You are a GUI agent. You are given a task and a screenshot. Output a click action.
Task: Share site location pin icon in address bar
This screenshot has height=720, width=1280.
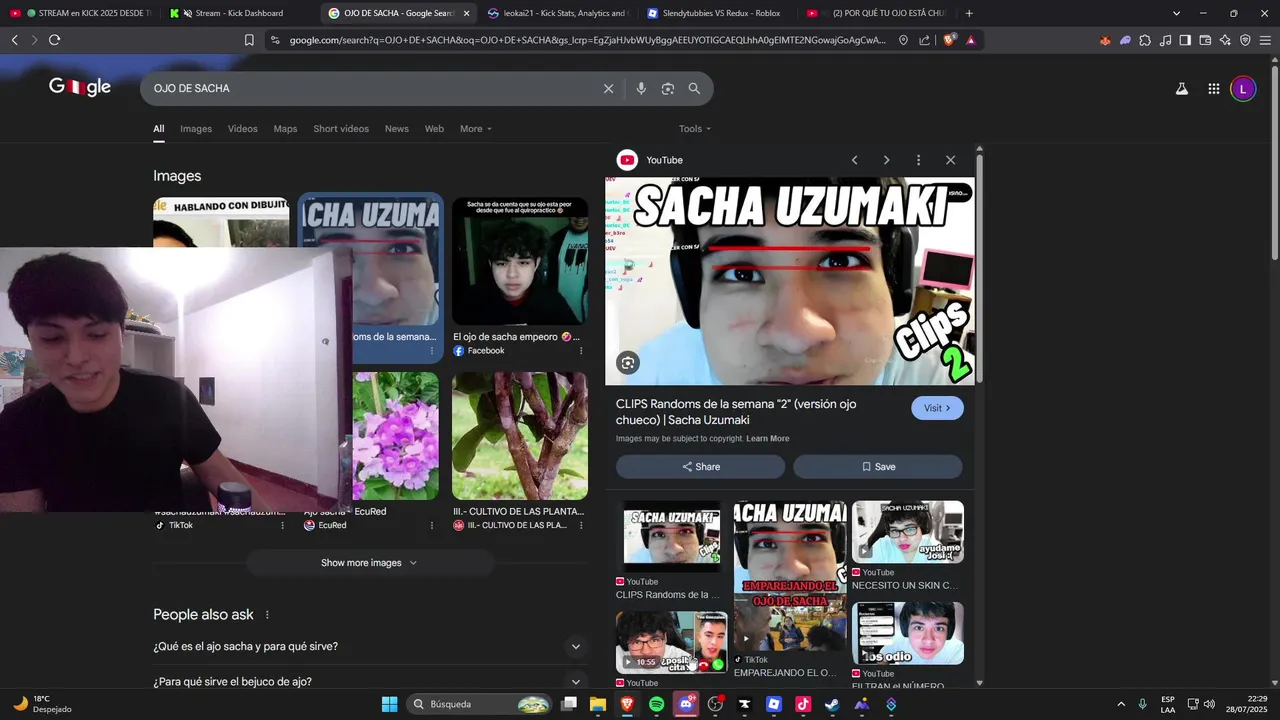[x=903, y=40]
